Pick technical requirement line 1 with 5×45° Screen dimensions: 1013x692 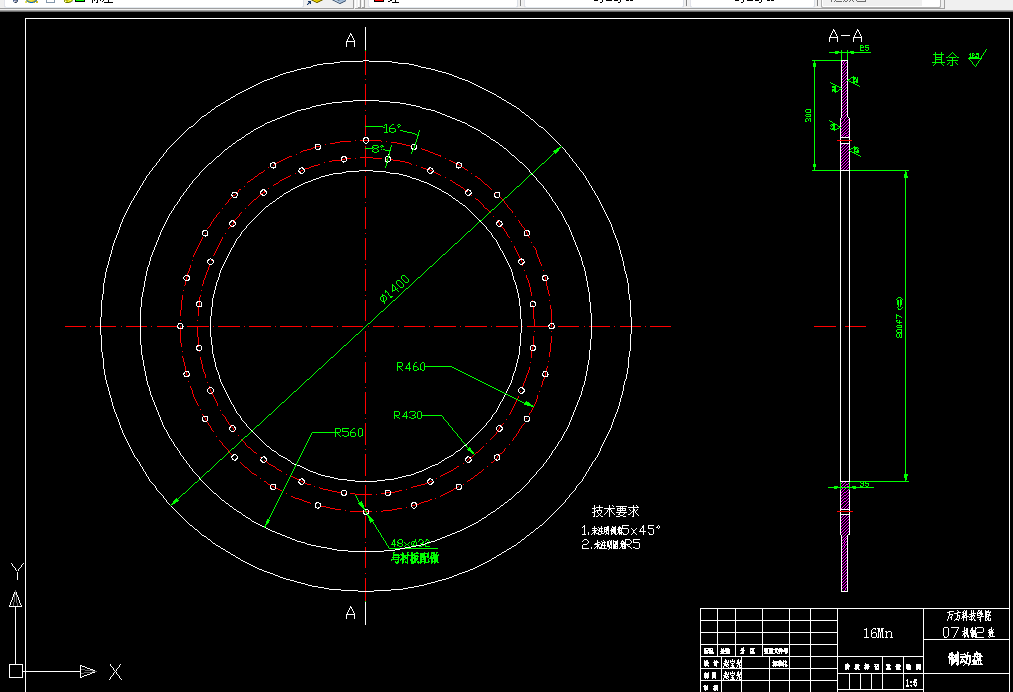coord(620,530)
